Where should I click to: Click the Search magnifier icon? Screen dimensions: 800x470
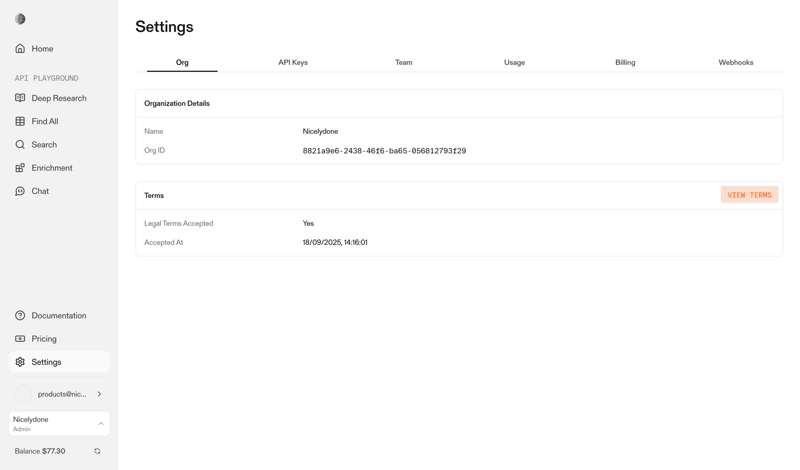tap(20, 145)
